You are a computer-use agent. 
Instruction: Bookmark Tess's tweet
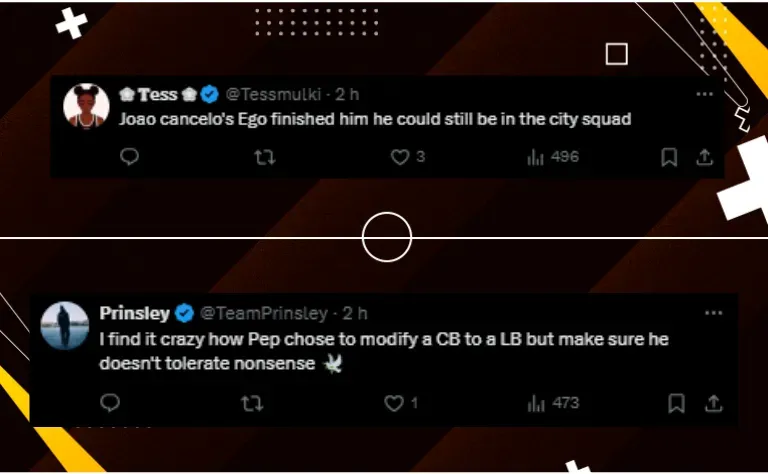point(670,157)
